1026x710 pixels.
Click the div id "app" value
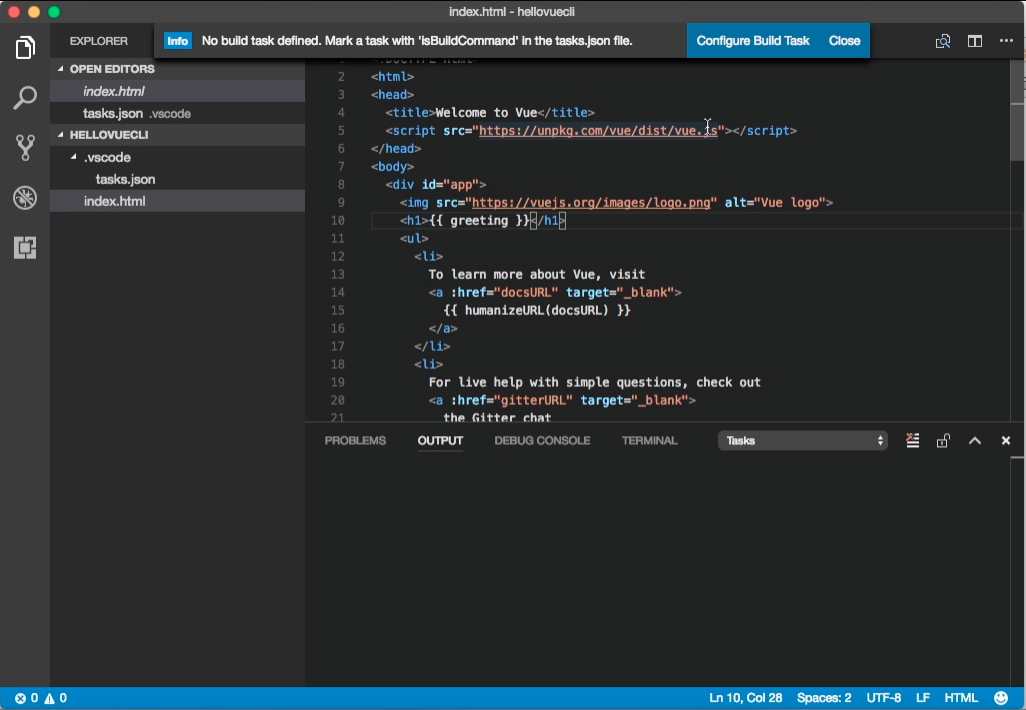coord(461,185)
